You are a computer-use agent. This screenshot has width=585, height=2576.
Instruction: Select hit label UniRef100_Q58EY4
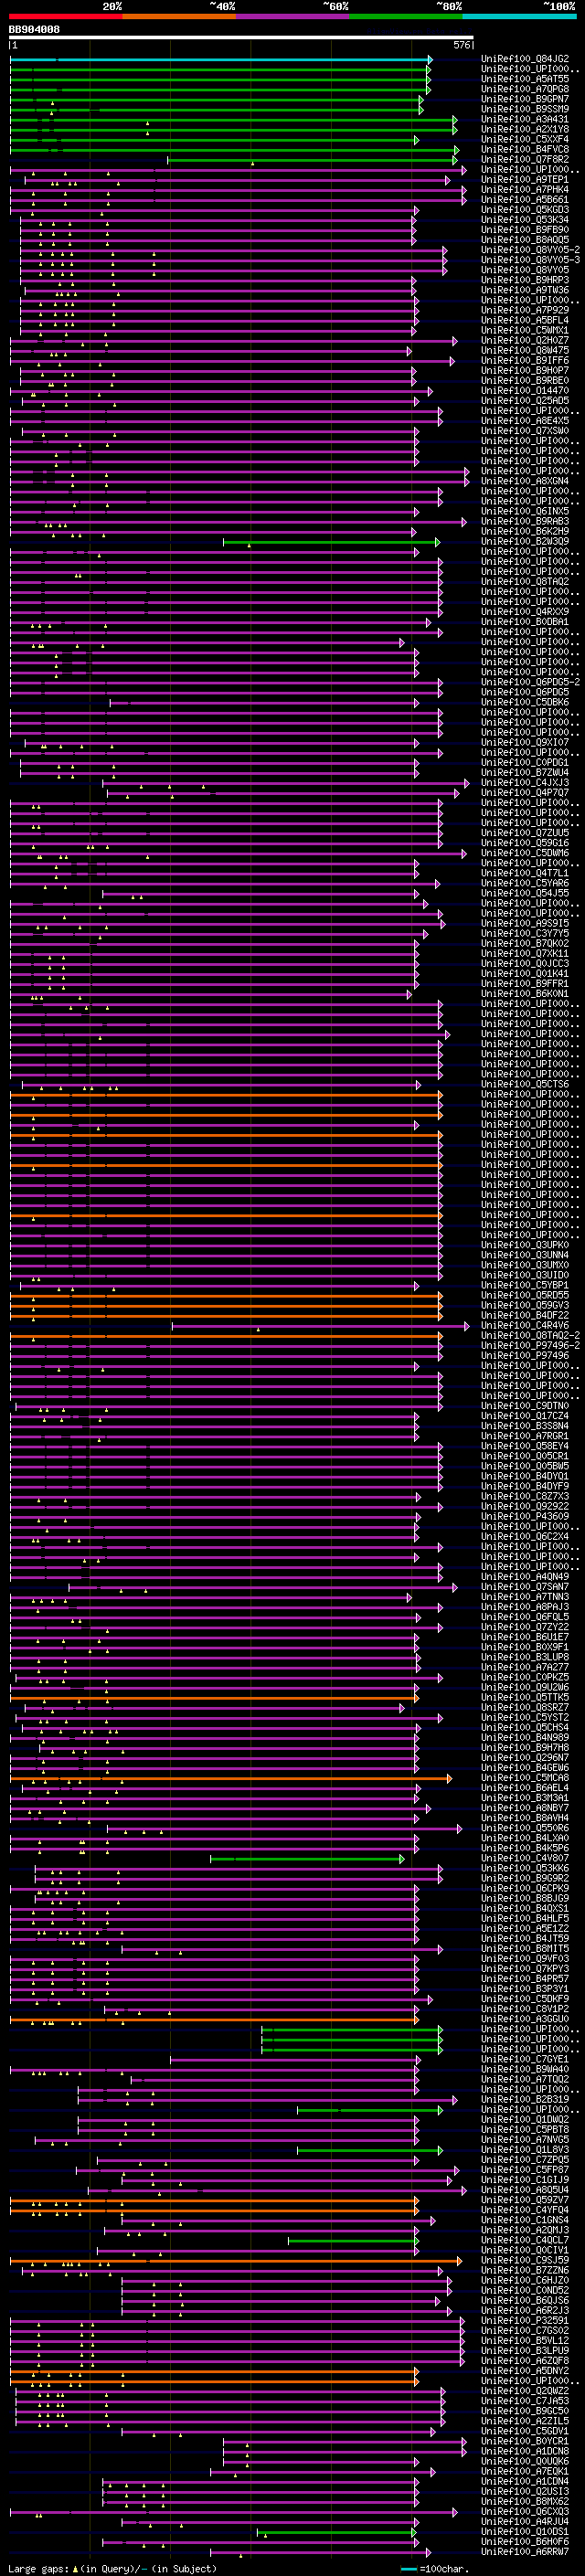pos(525,1446)
